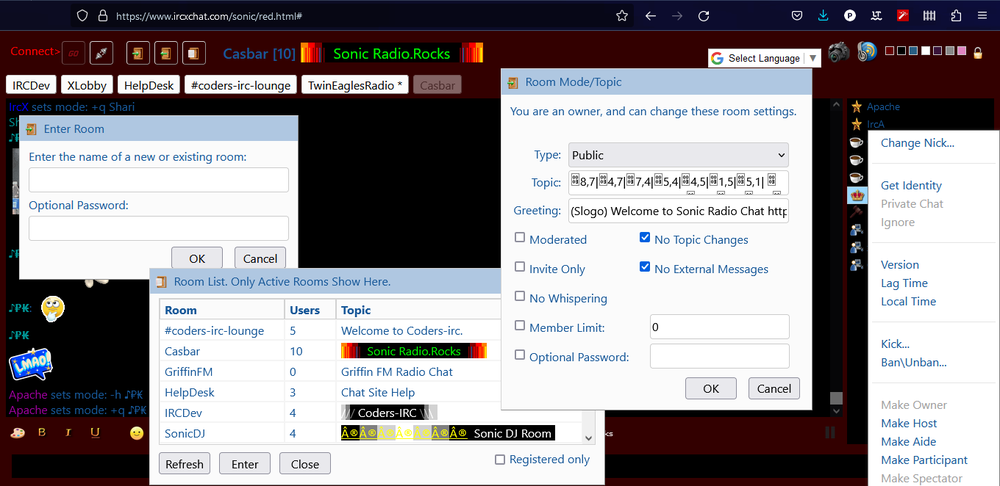The image size is (1000, 486).
Task: Toggle underline text formatting
Action: [95, 433]
